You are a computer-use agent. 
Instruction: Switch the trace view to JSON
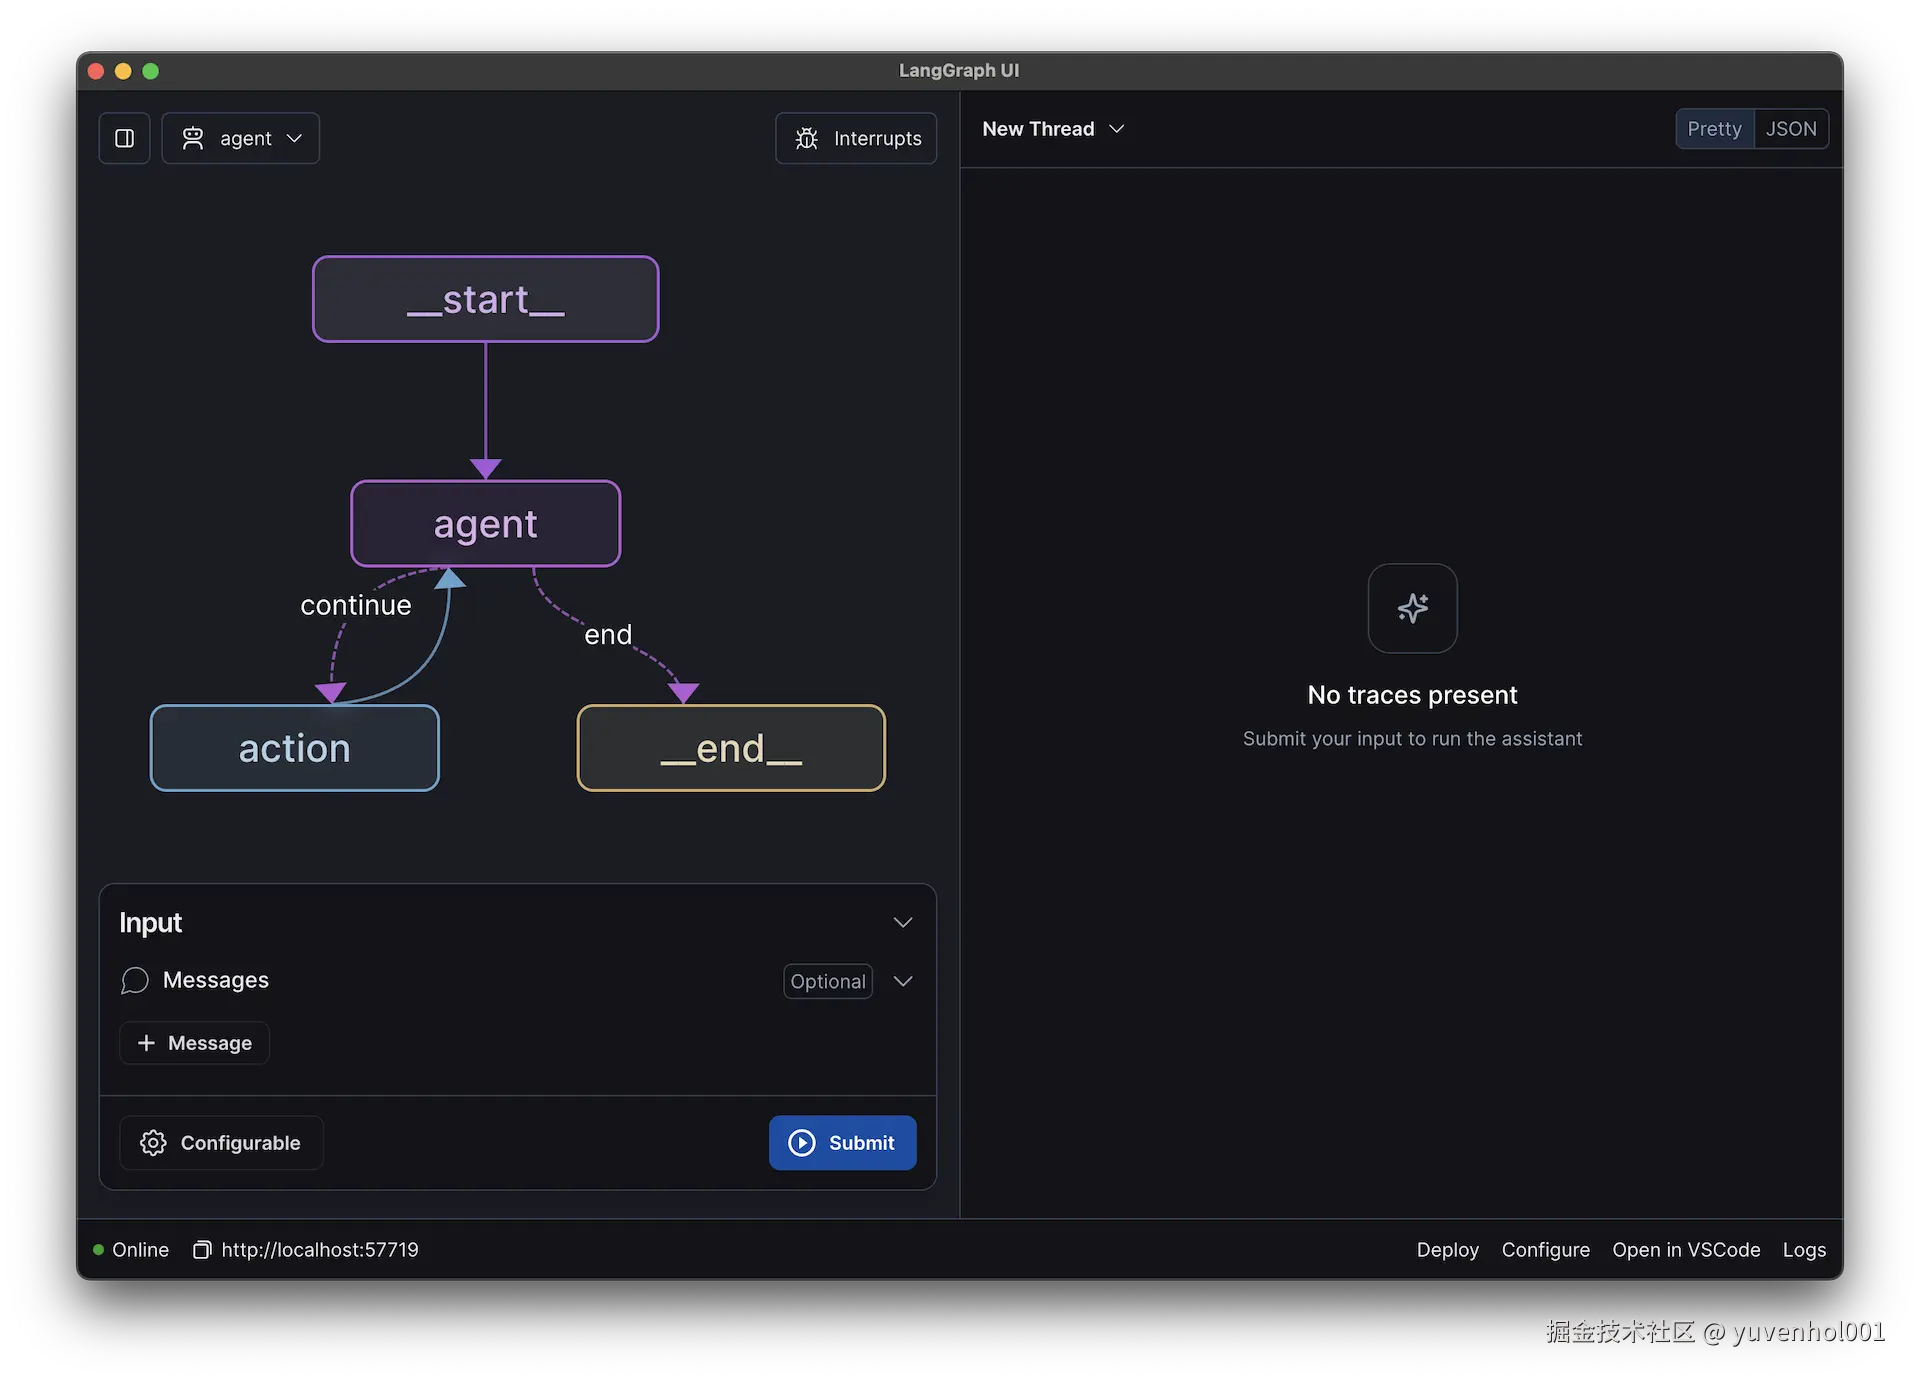tap(1790, 129)
